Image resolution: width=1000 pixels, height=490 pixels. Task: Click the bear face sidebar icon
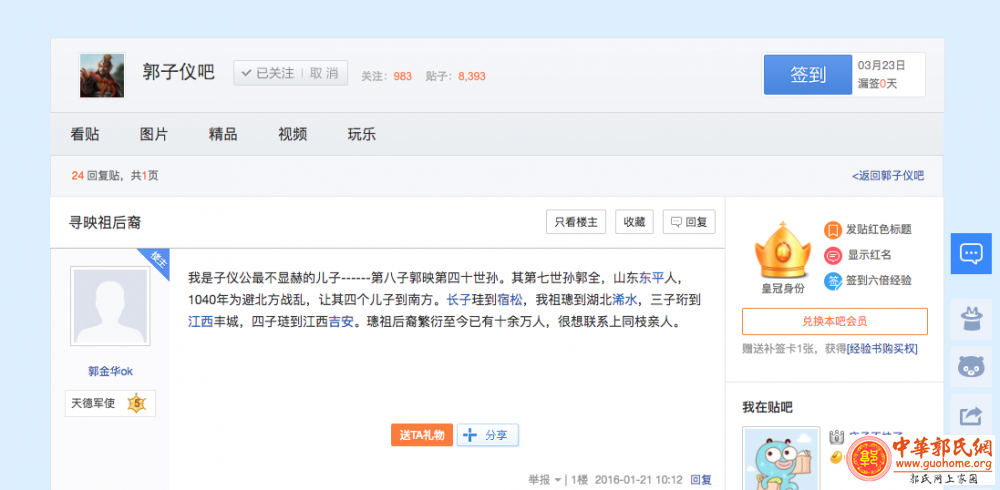pos(970,367)
